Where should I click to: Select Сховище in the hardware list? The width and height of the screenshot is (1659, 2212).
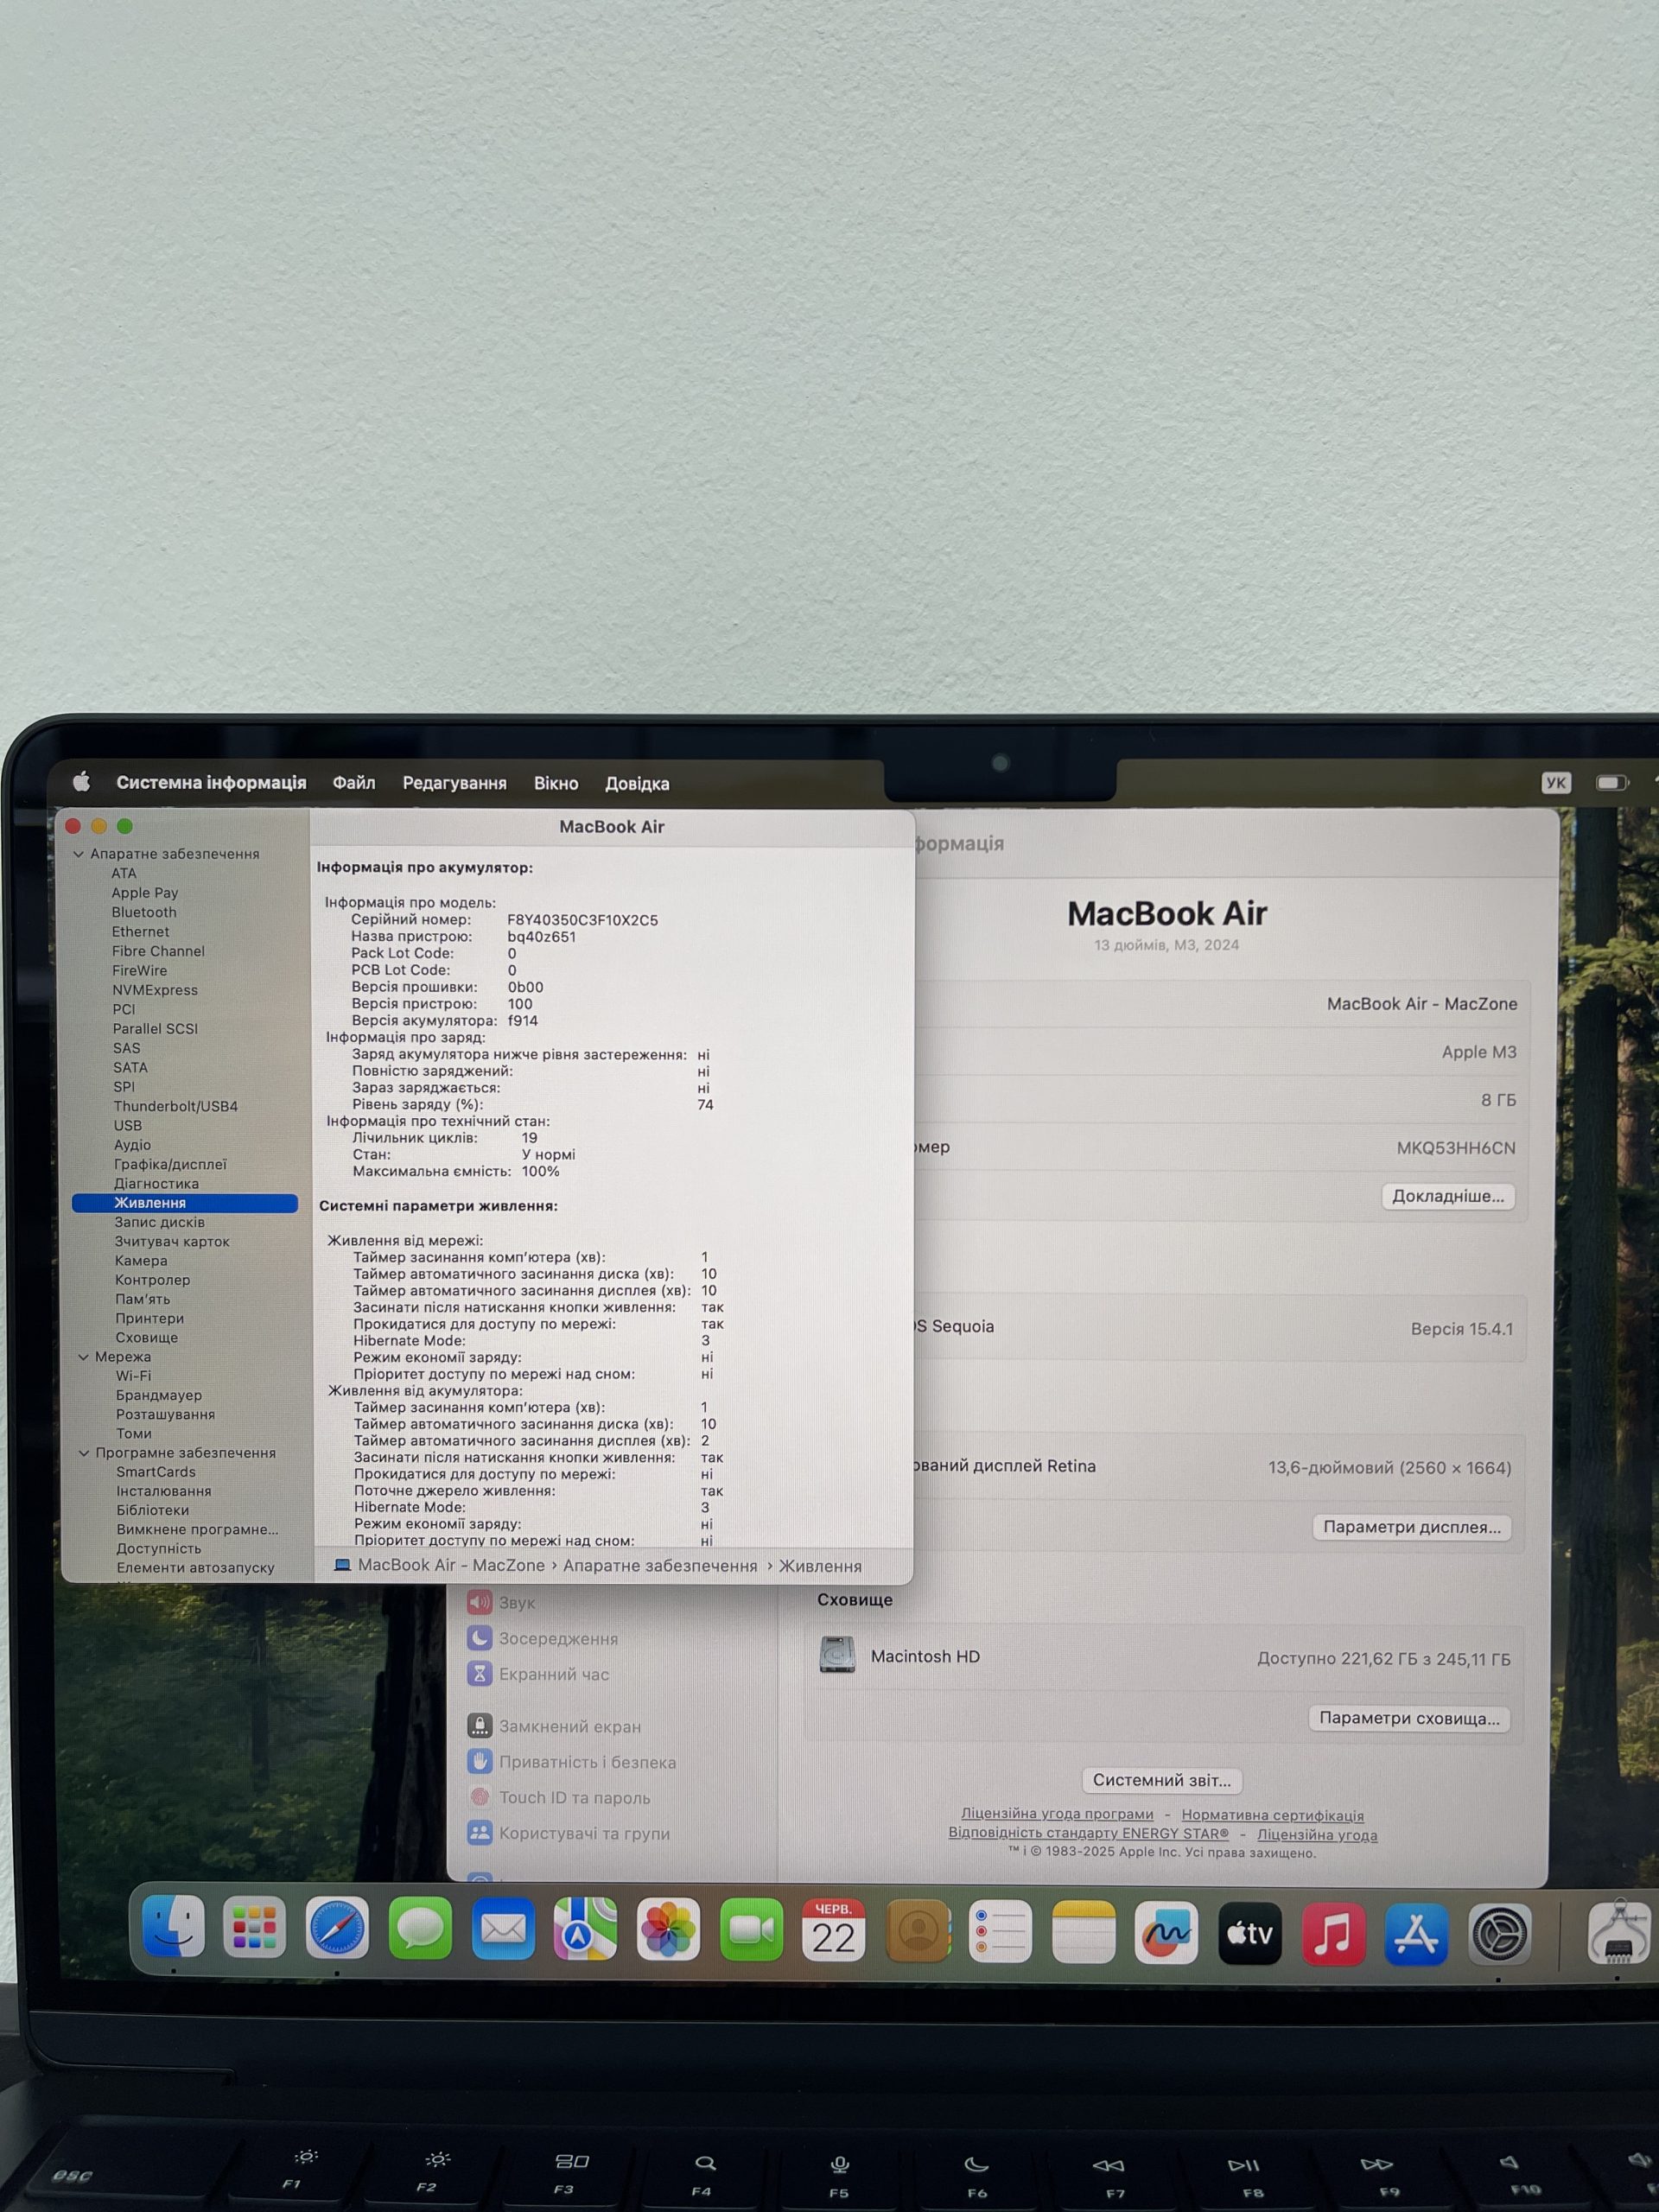(146, 1338)
